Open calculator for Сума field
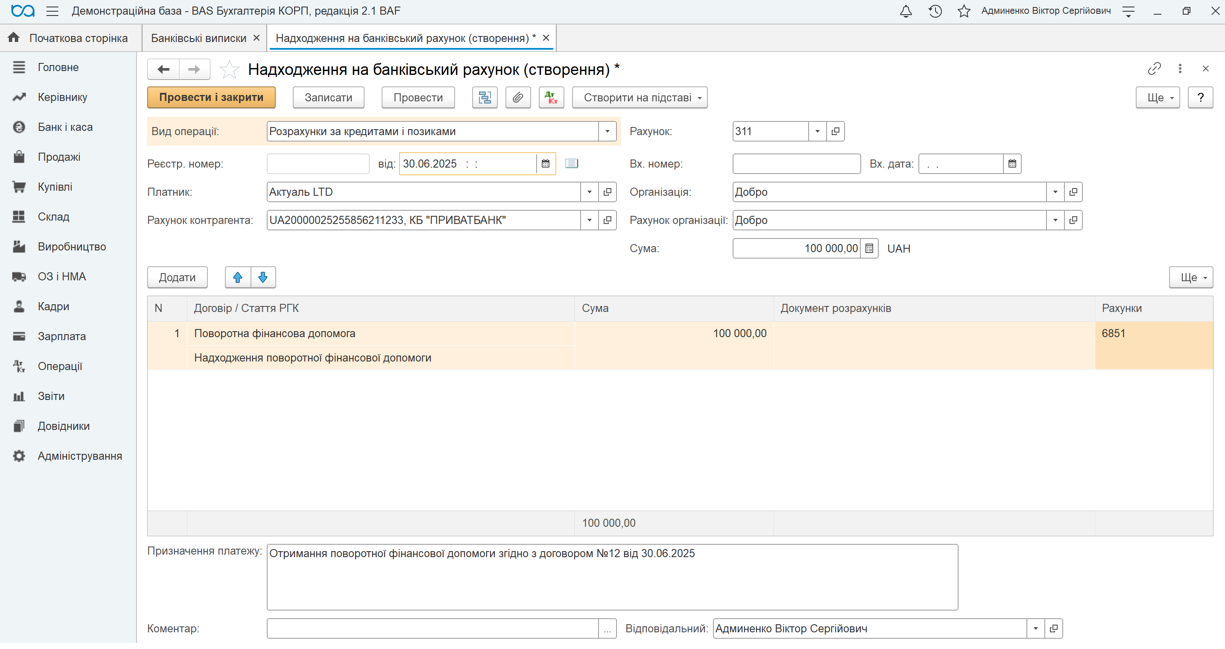 (869, 249)
